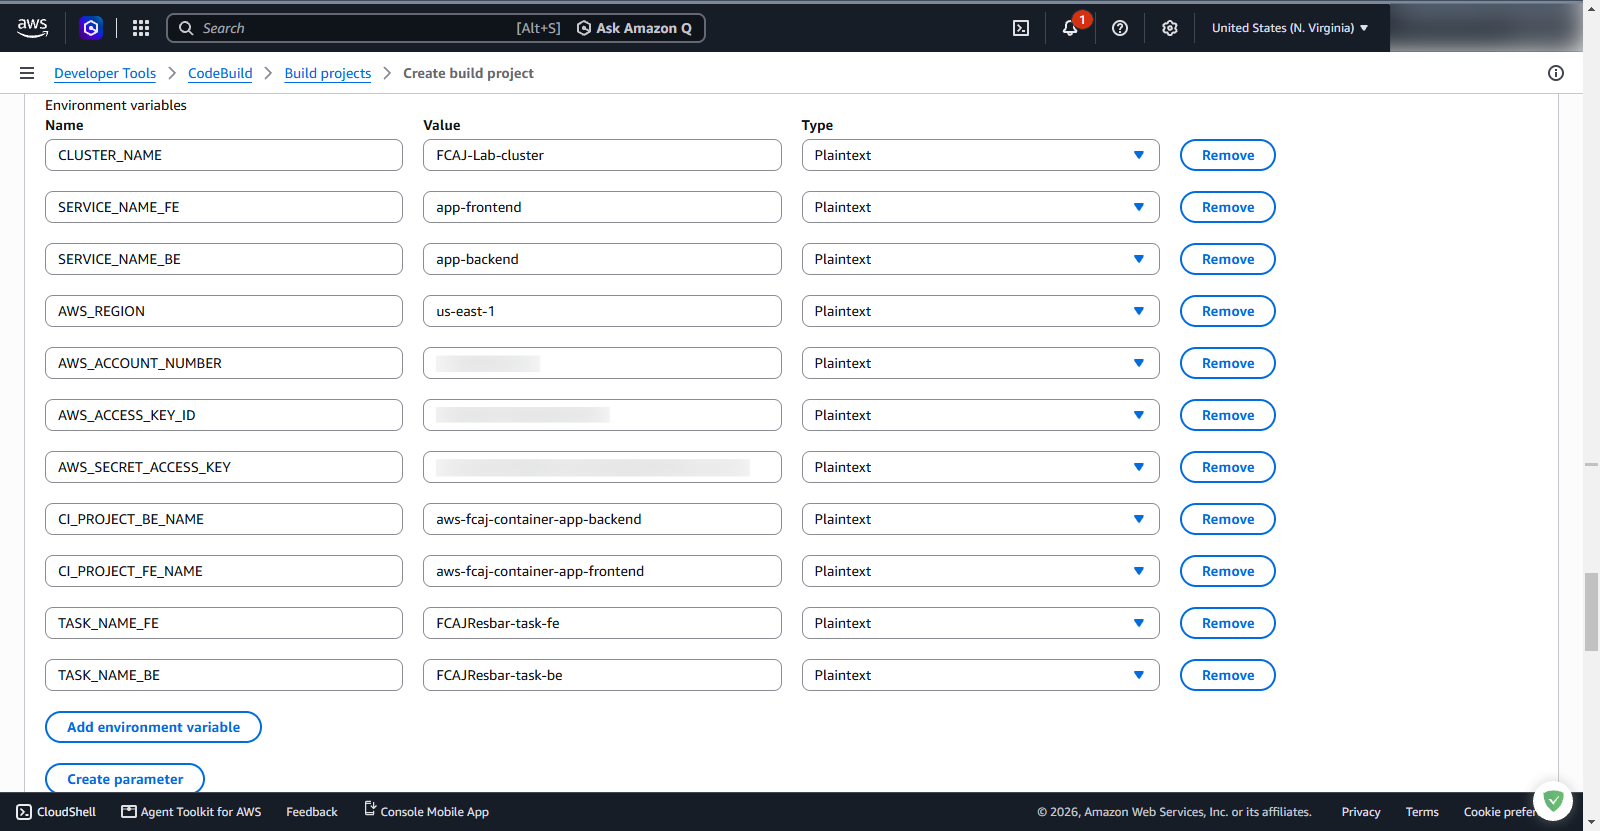The width and height of the screenshot is (1600, 831).
Task: Open the AWS console home logo
Action: click(32, 28)
